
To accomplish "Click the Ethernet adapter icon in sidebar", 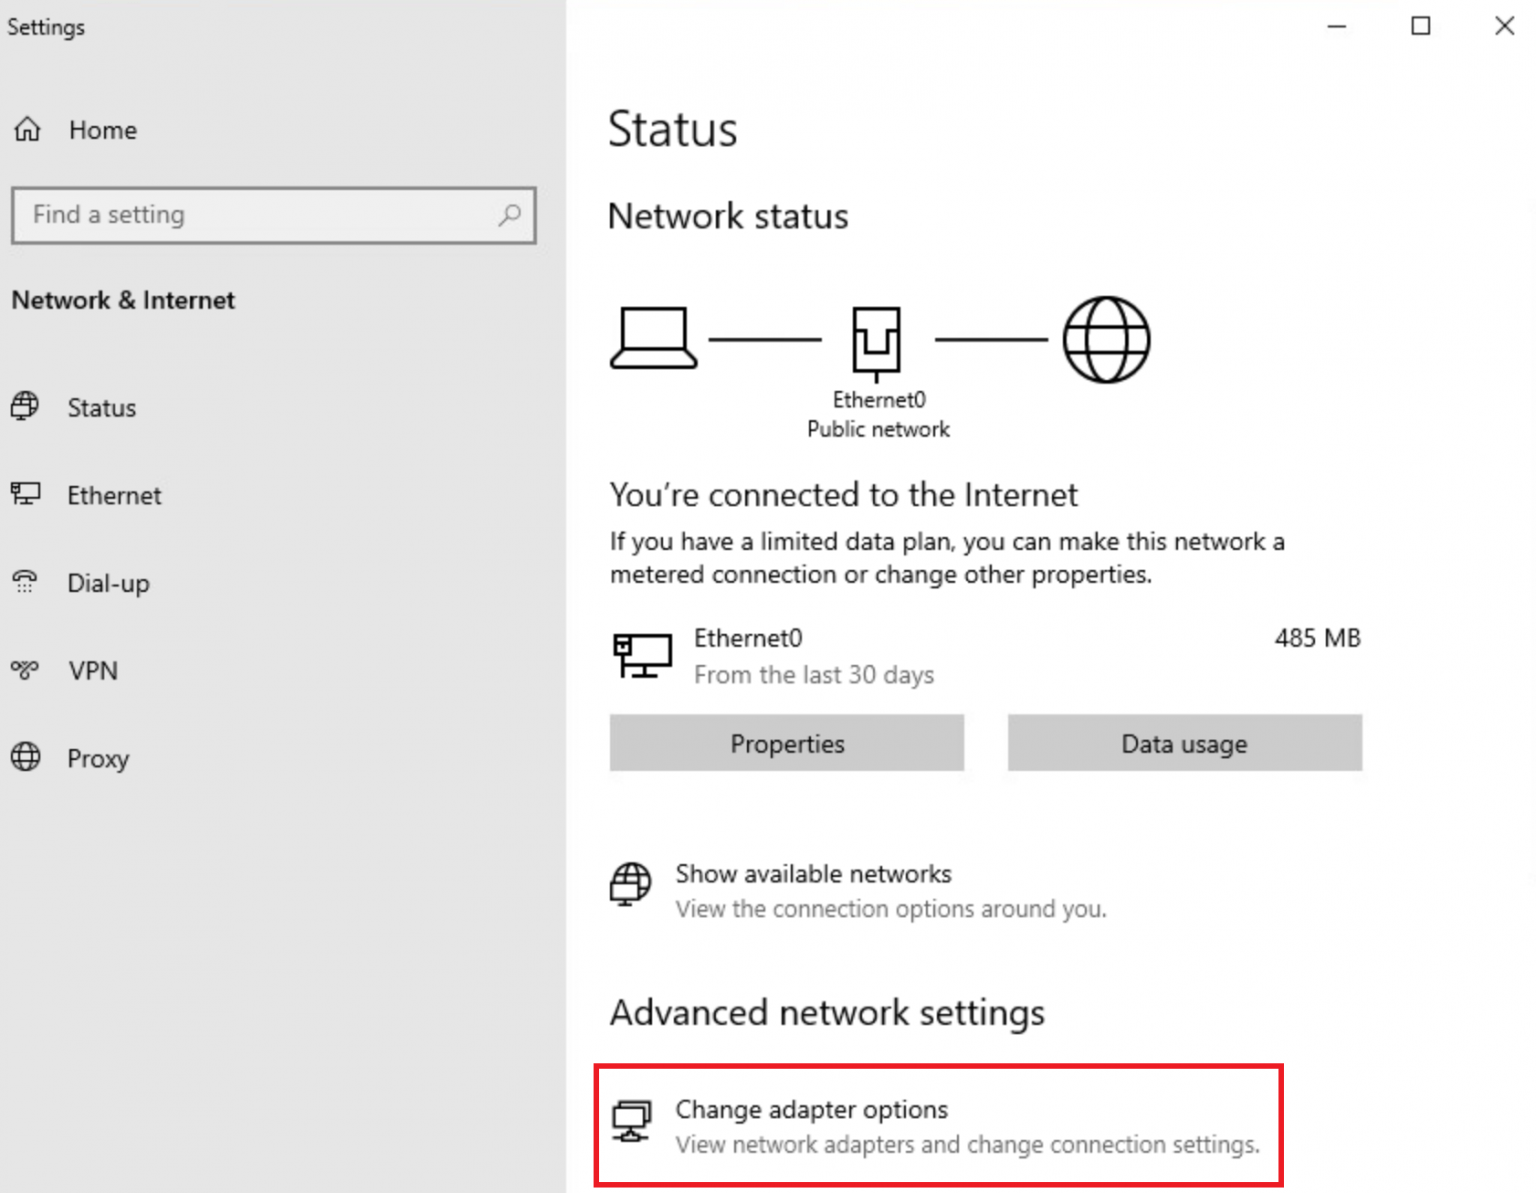I will click(26, 494).
